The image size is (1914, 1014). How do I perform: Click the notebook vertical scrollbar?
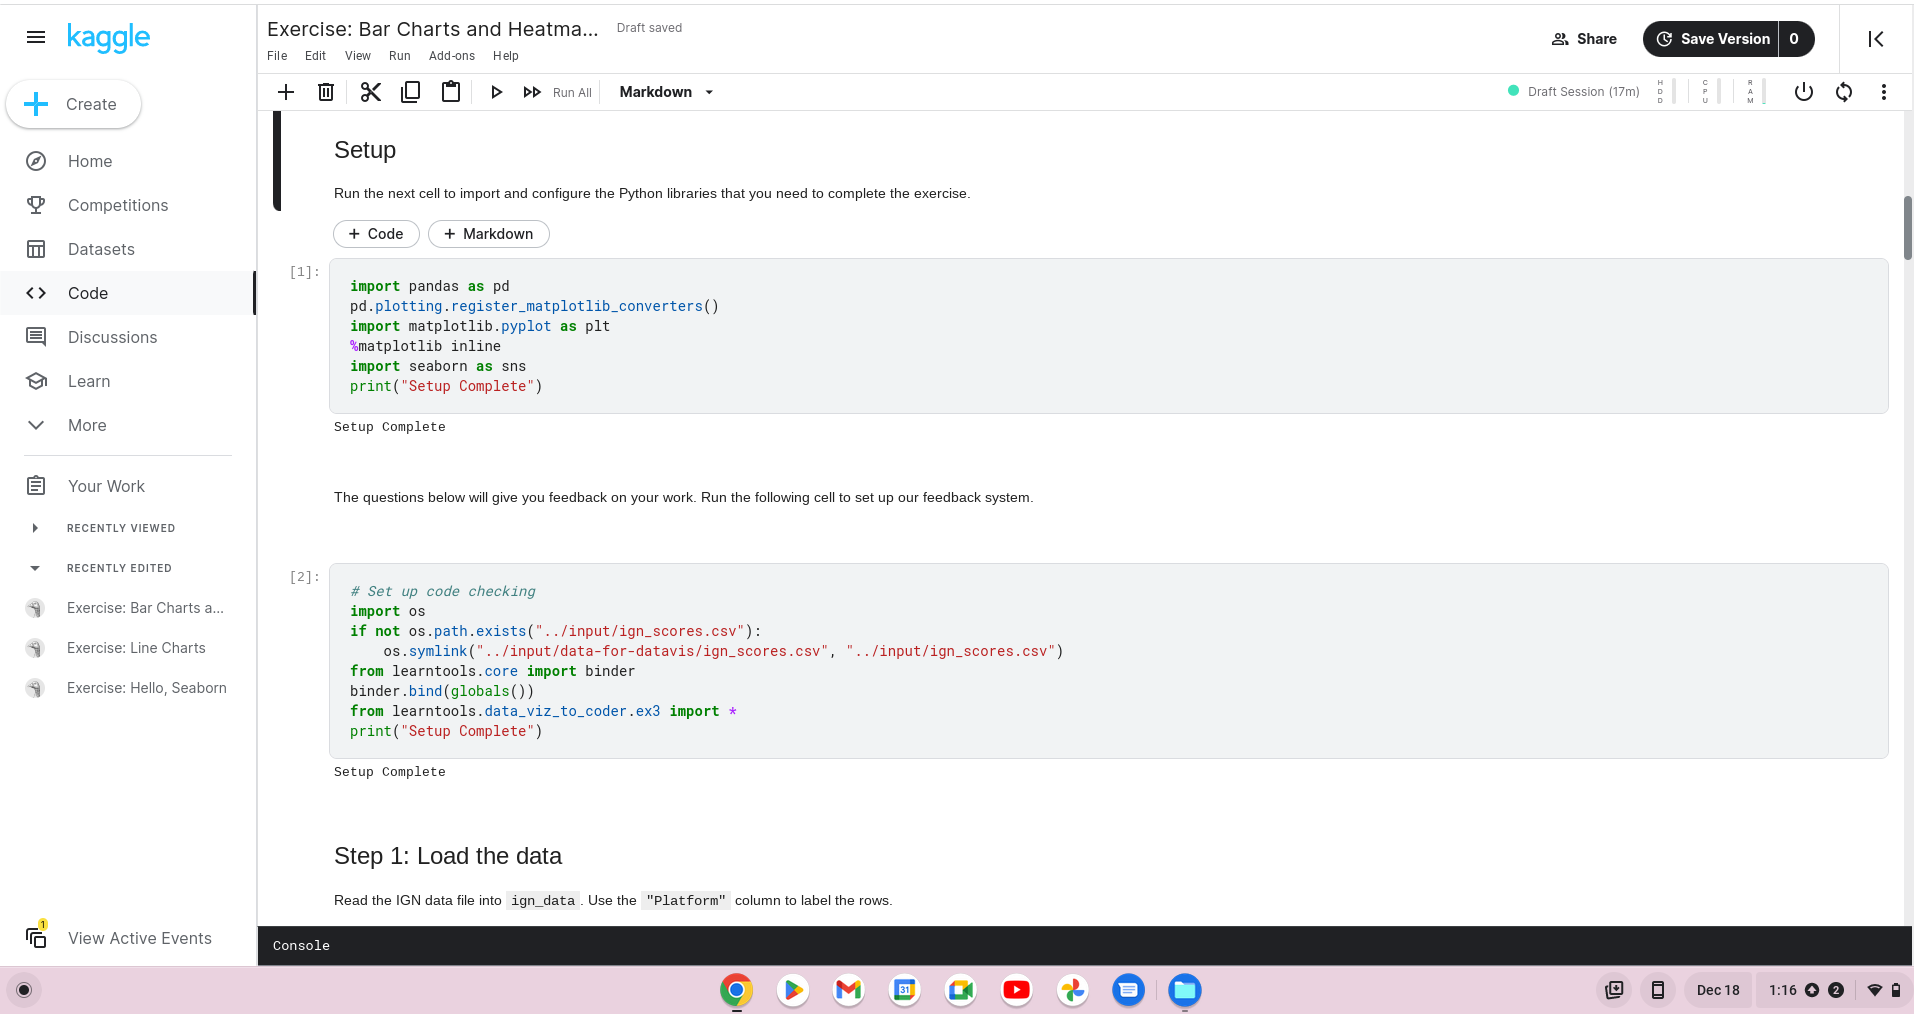coord(1907,228)
